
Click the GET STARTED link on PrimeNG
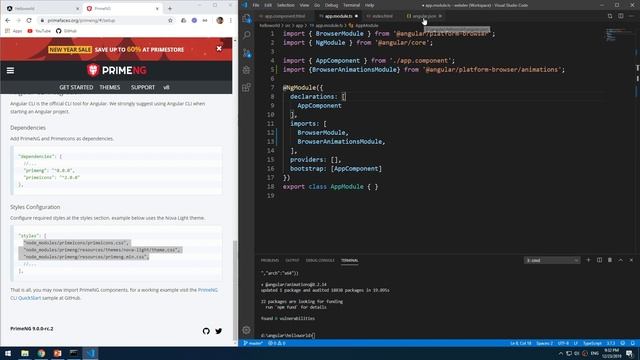(76, 87)
